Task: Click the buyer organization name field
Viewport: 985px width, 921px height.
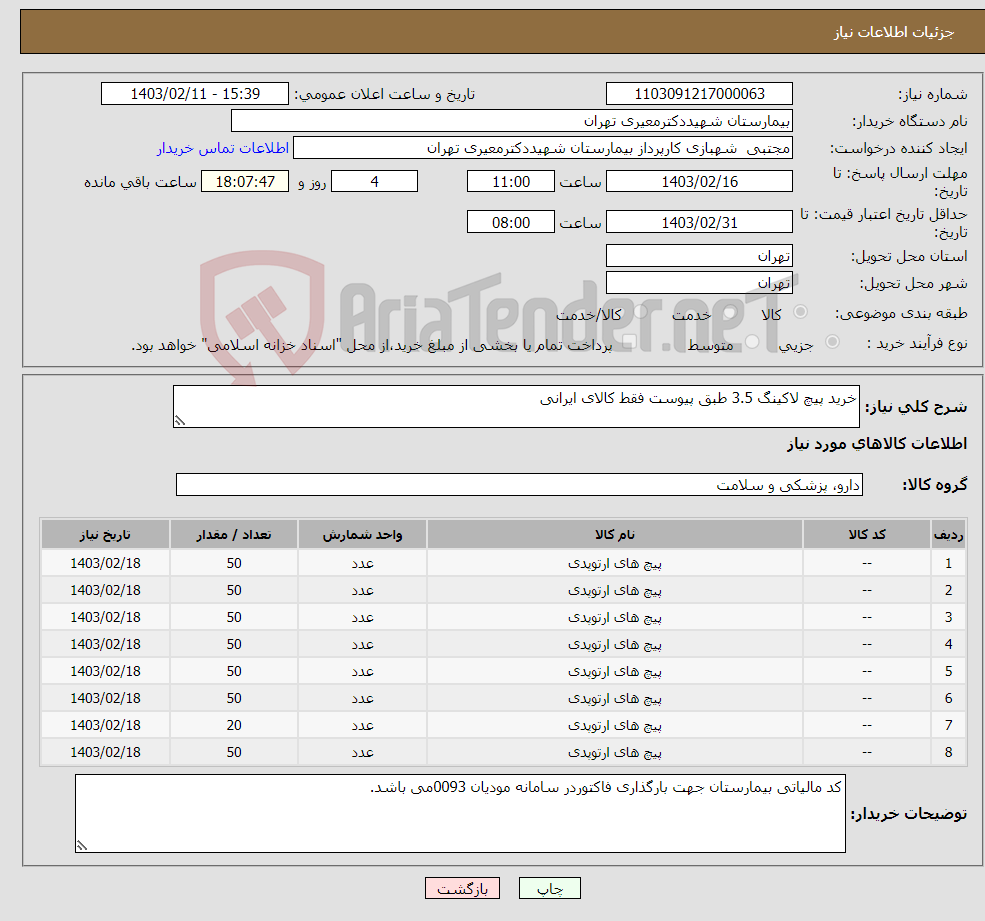Action: tap(512, 121)
